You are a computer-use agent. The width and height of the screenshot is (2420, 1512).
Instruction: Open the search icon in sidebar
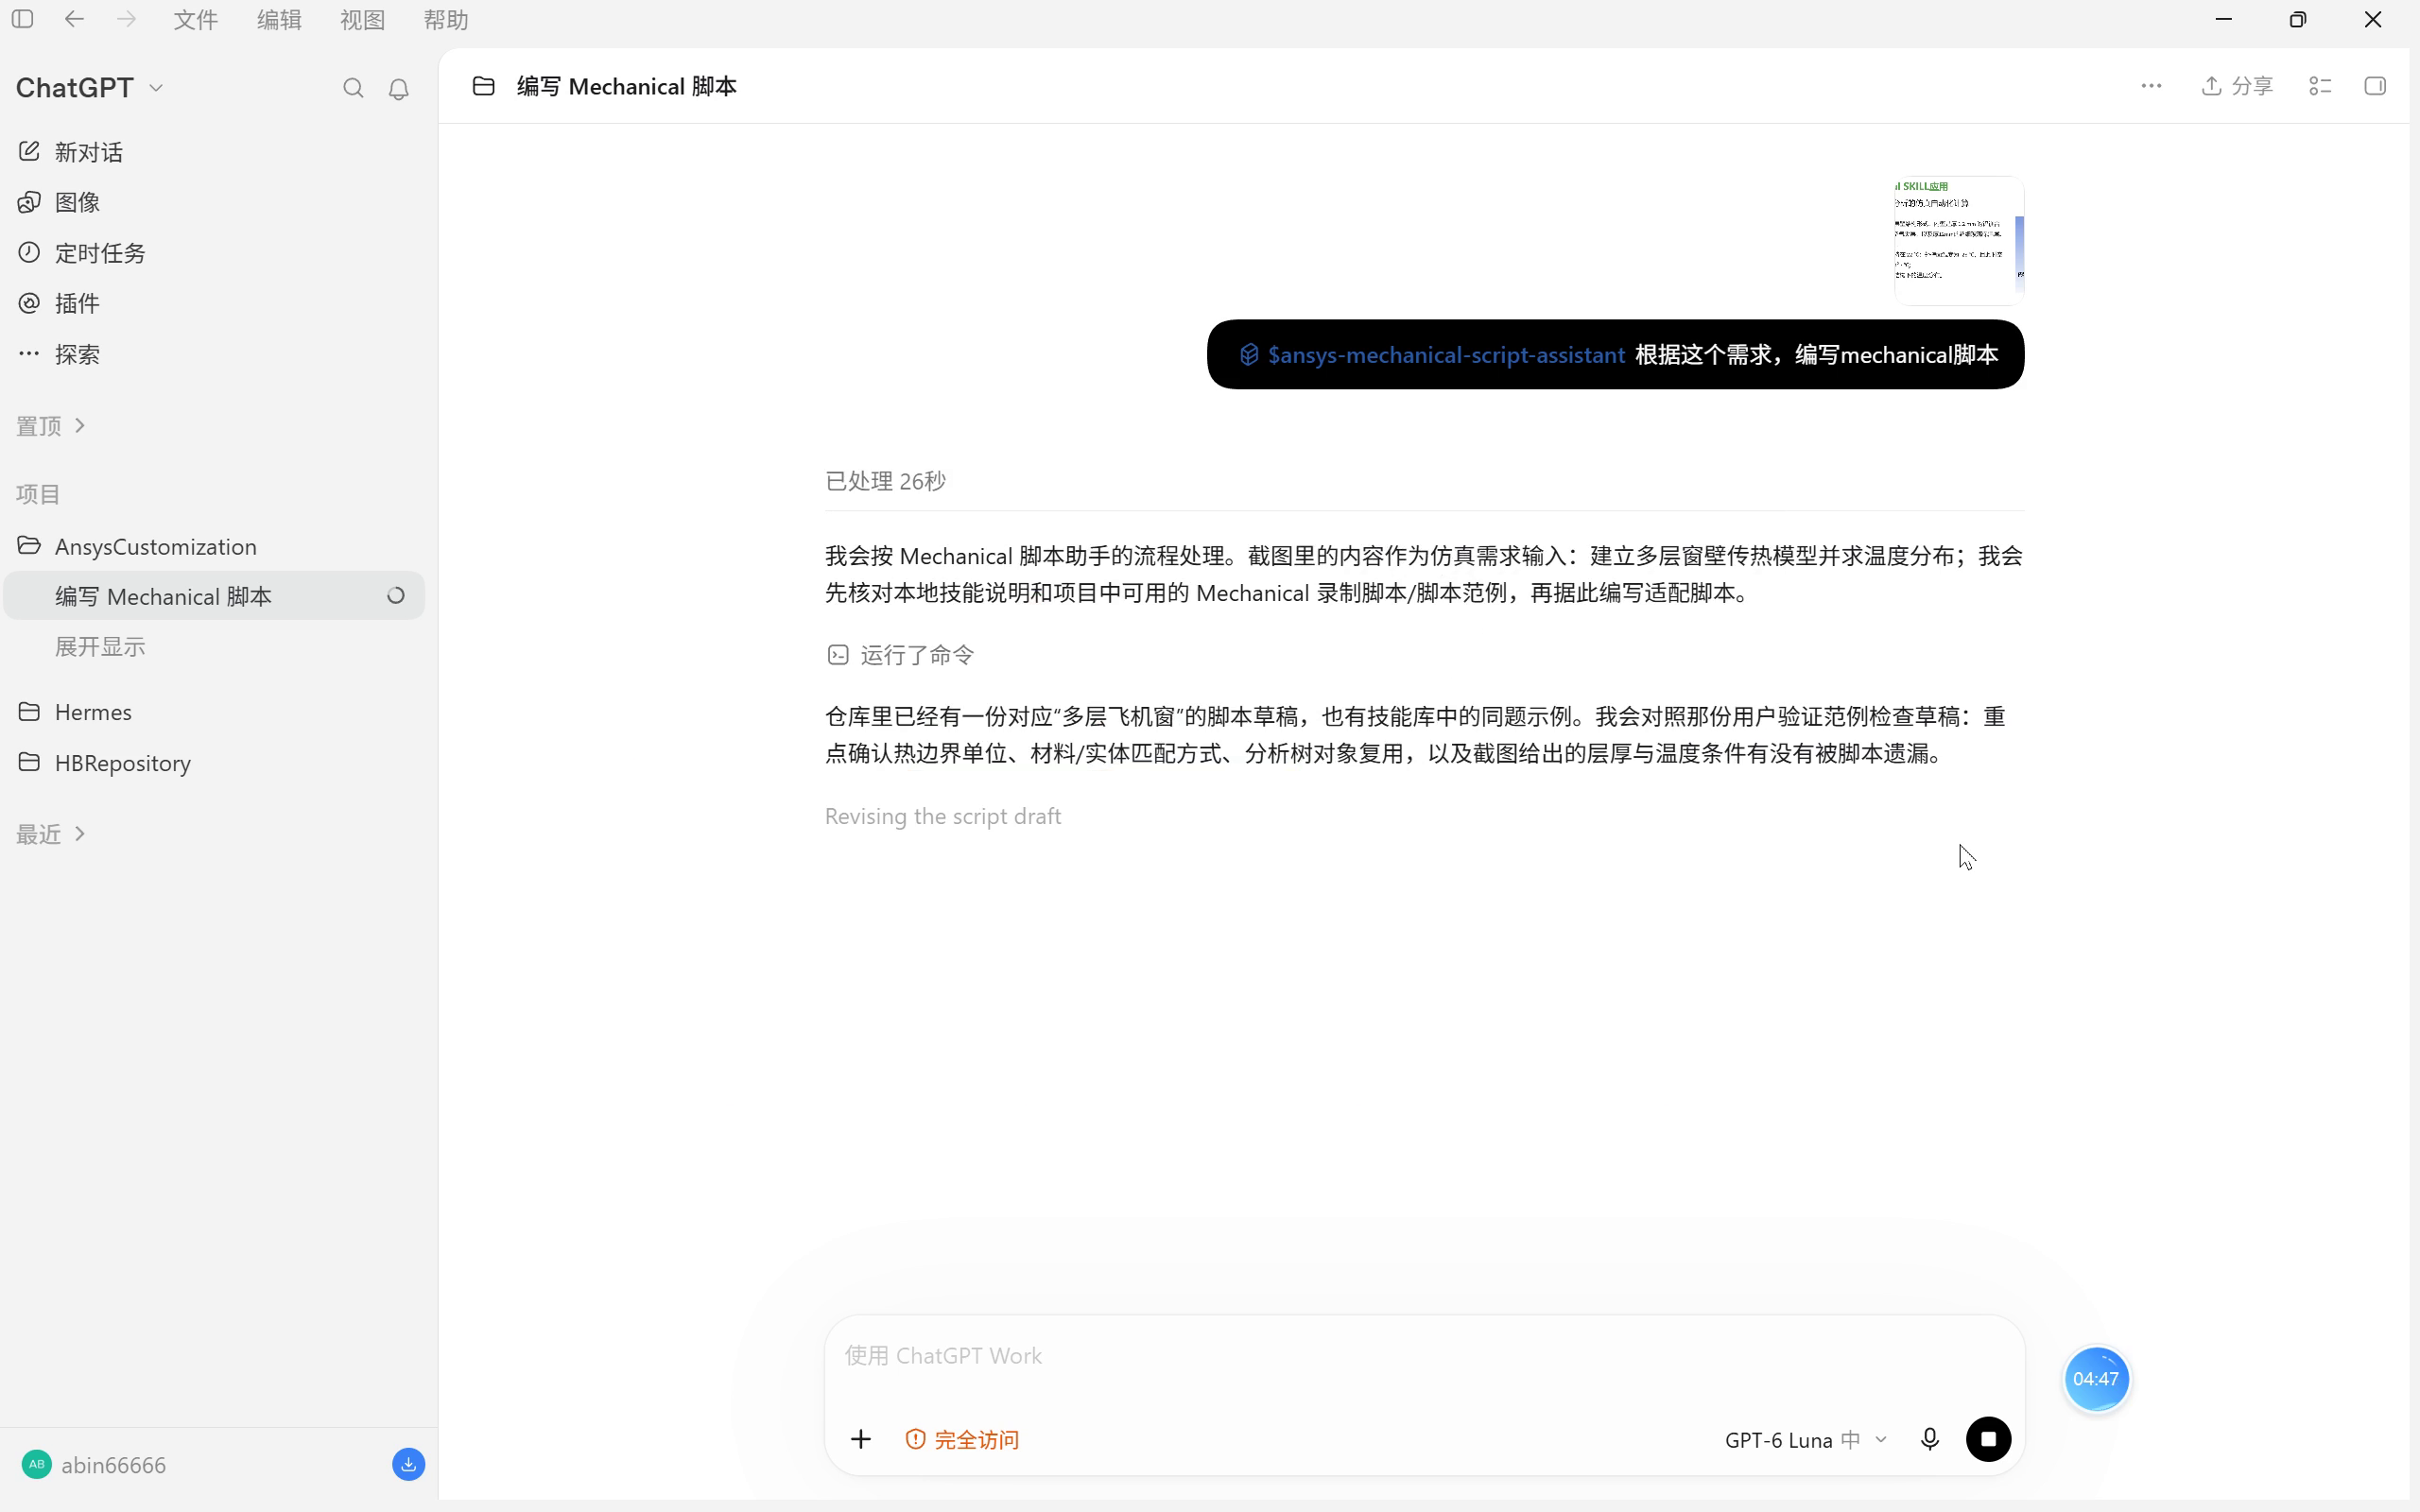[353, 88]
